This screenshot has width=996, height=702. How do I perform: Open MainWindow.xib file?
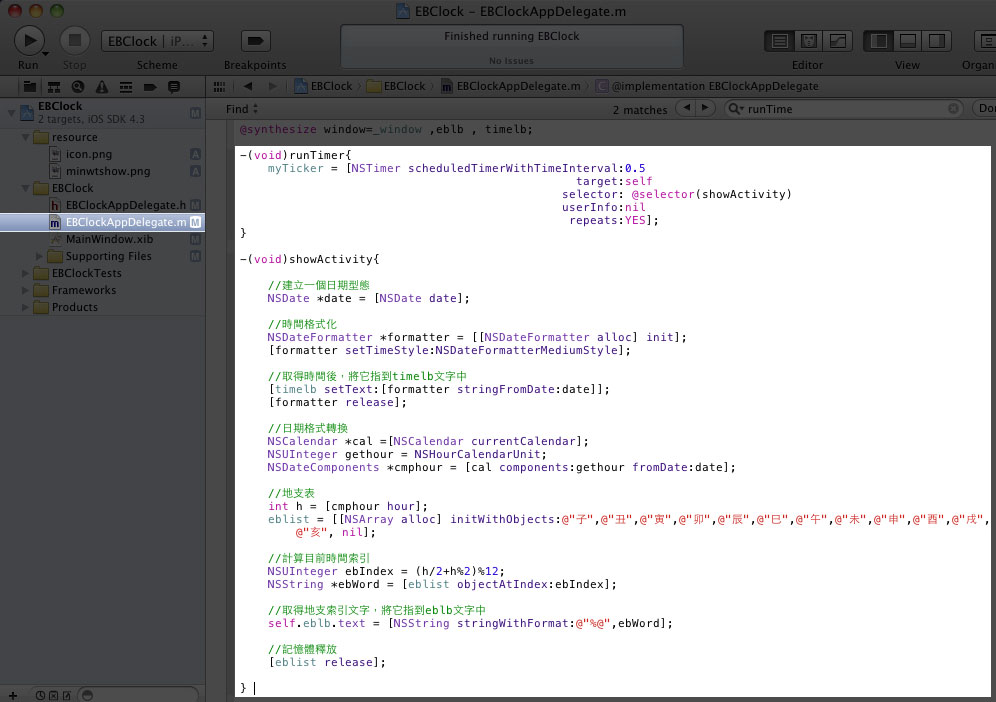109,240
